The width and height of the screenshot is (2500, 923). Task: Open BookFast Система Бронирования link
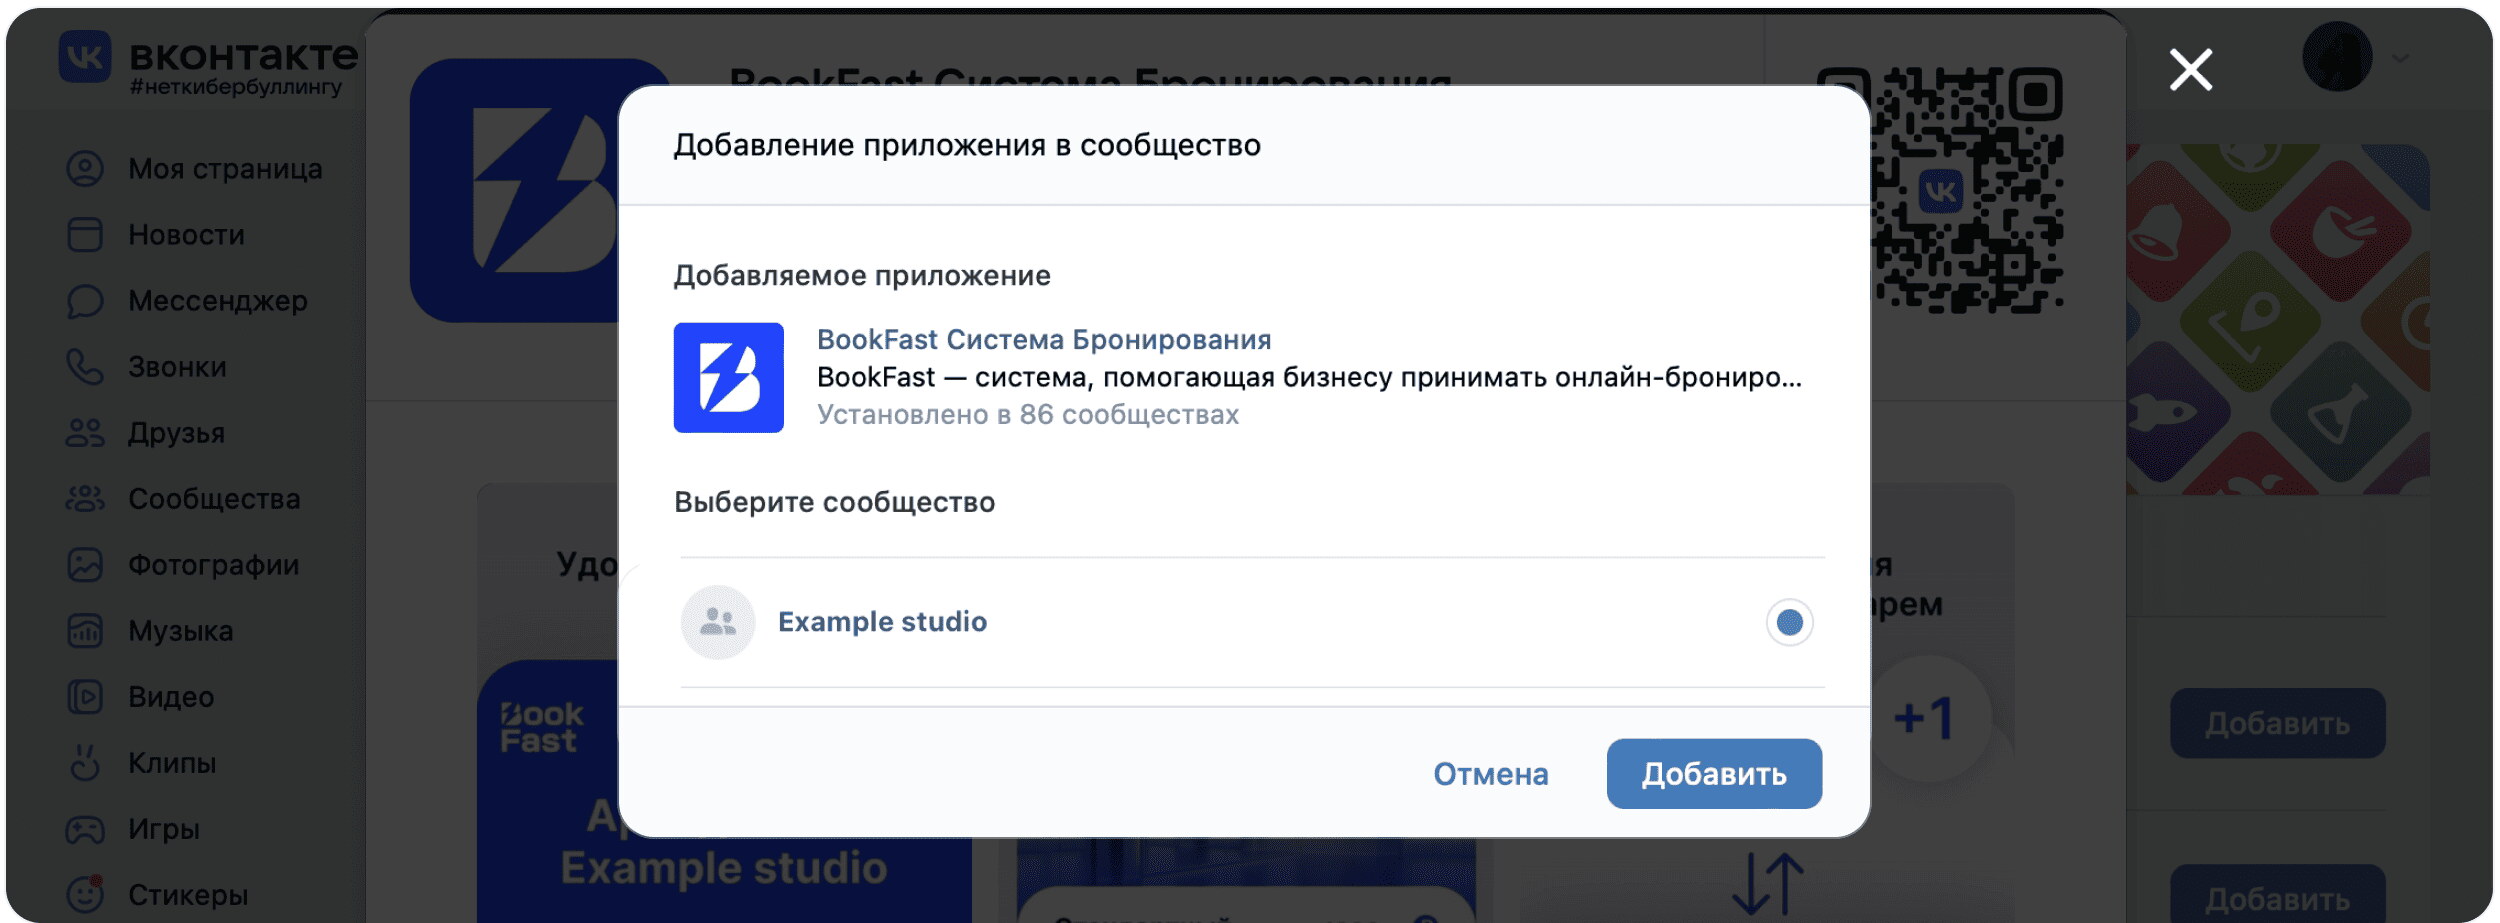[x=1044, y=340]
